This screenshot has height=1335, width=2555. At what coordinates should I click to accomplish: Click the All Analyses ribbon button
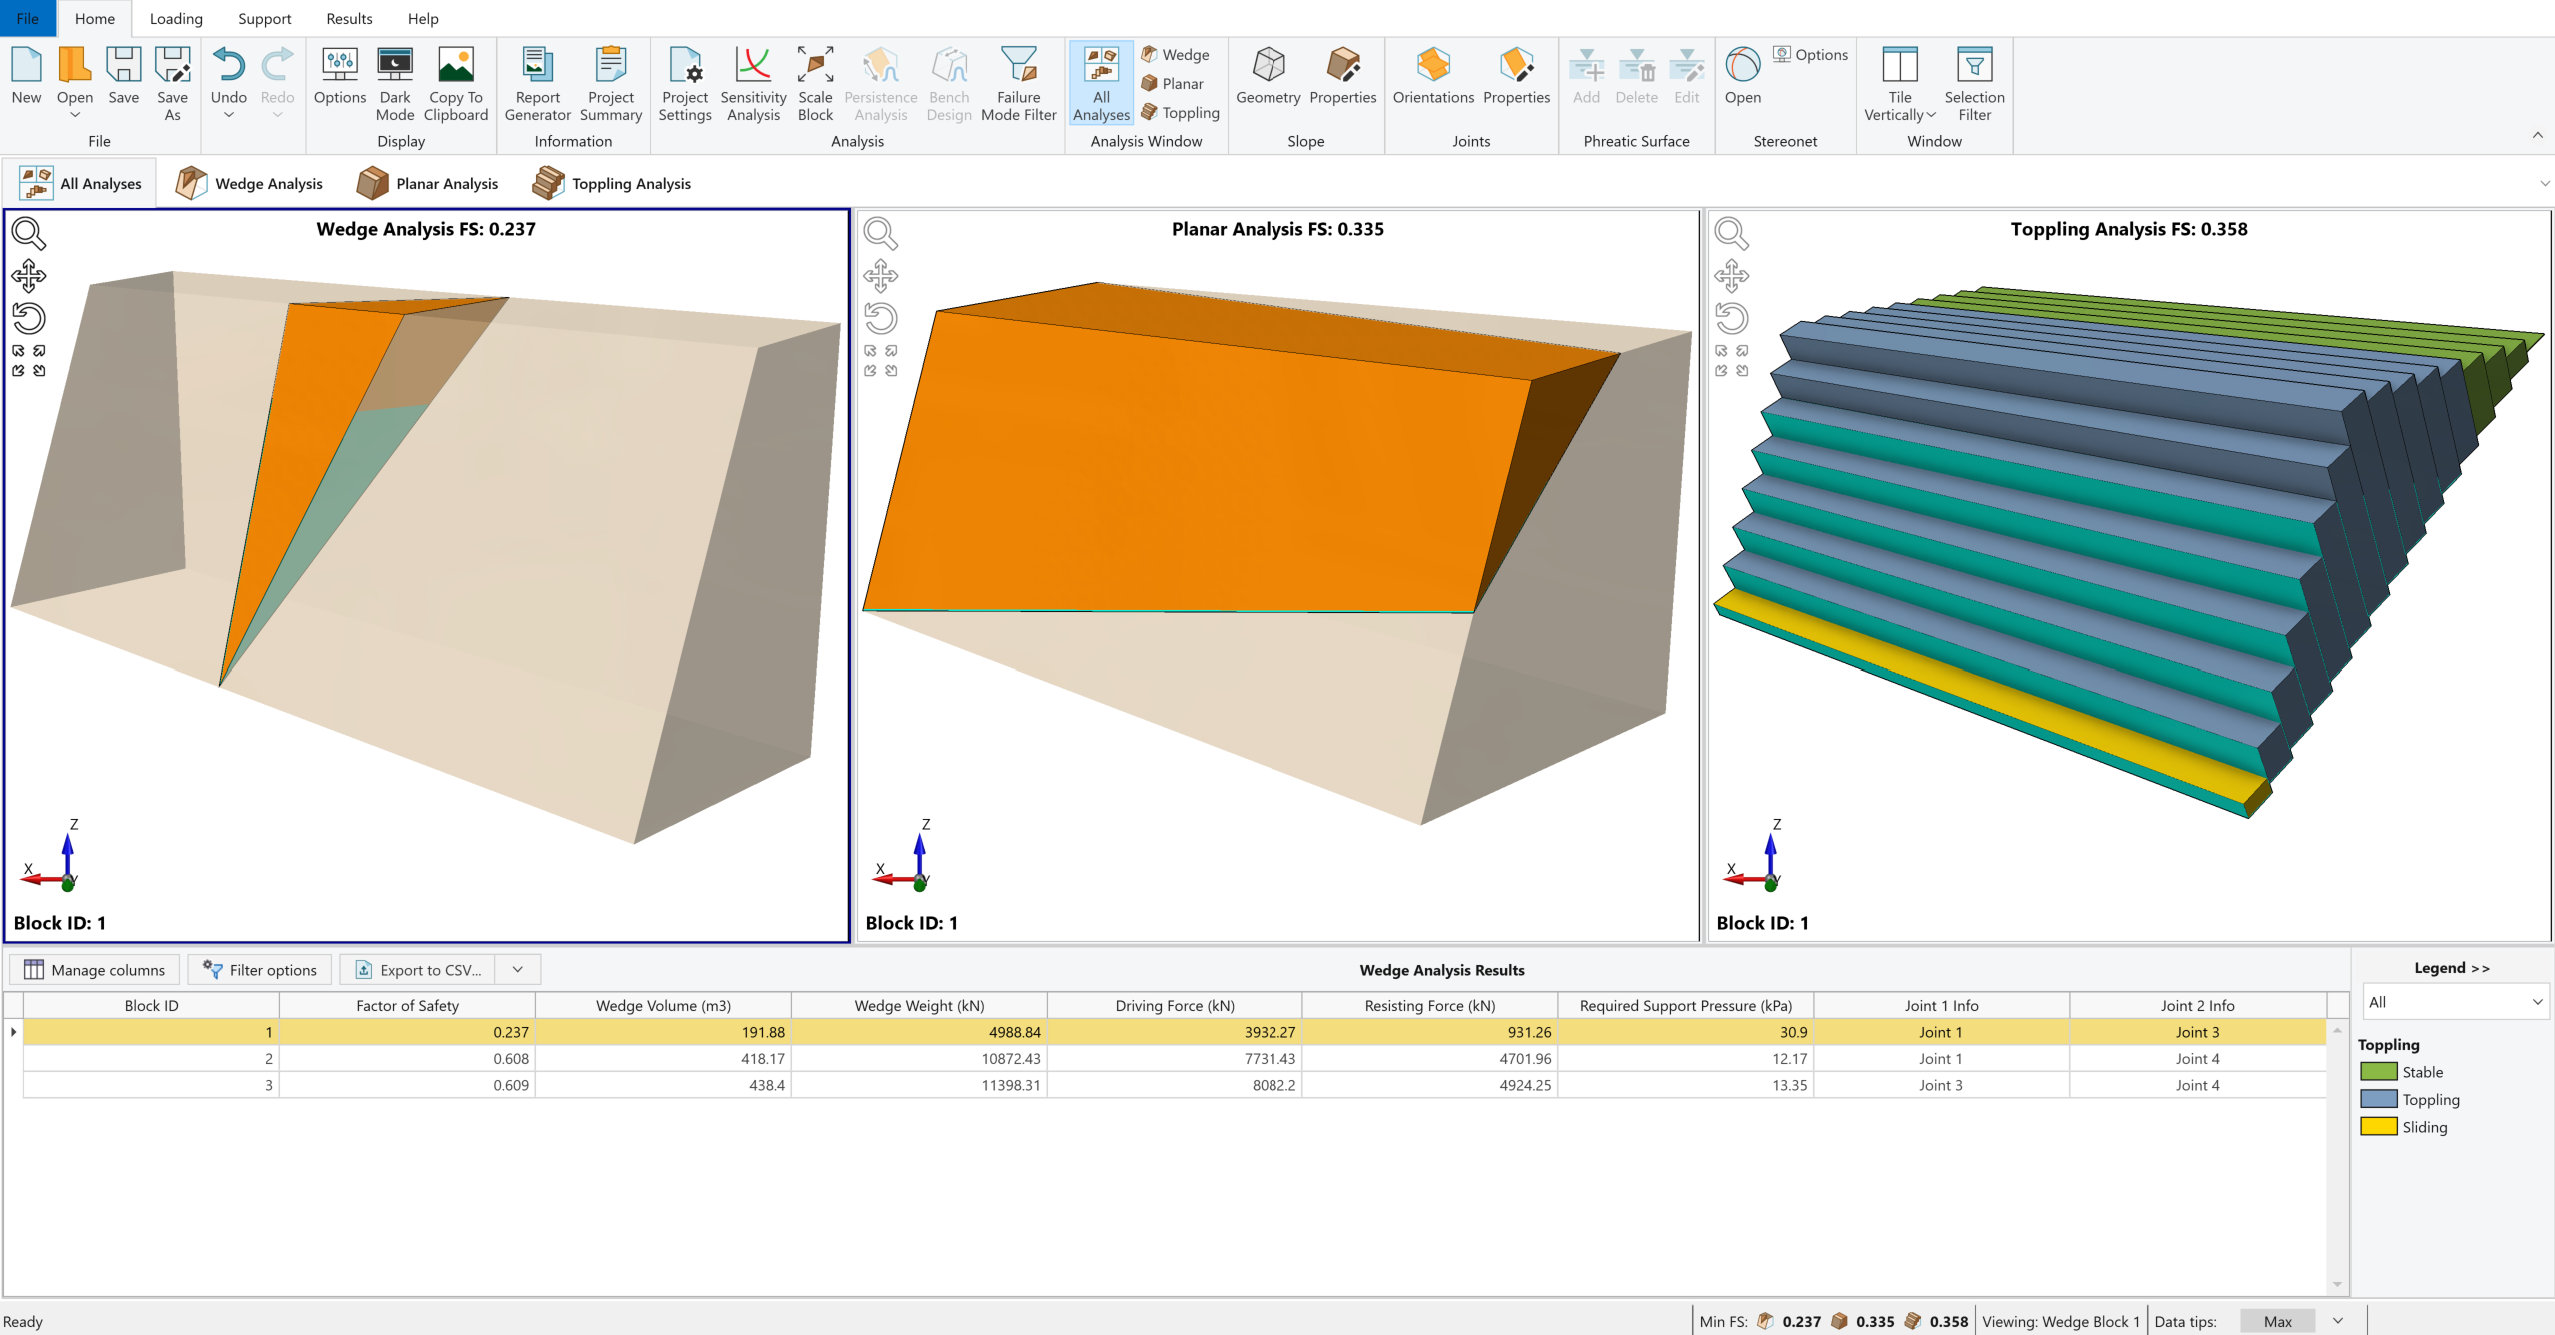[1101, 83]
